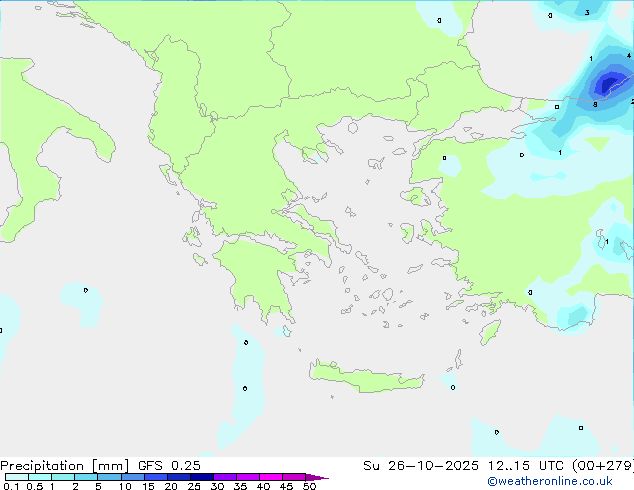Click the dark blue precipitation maximum on map
Image resolution: width=634 pixels, height=490 pixels.
coord(609,83)
